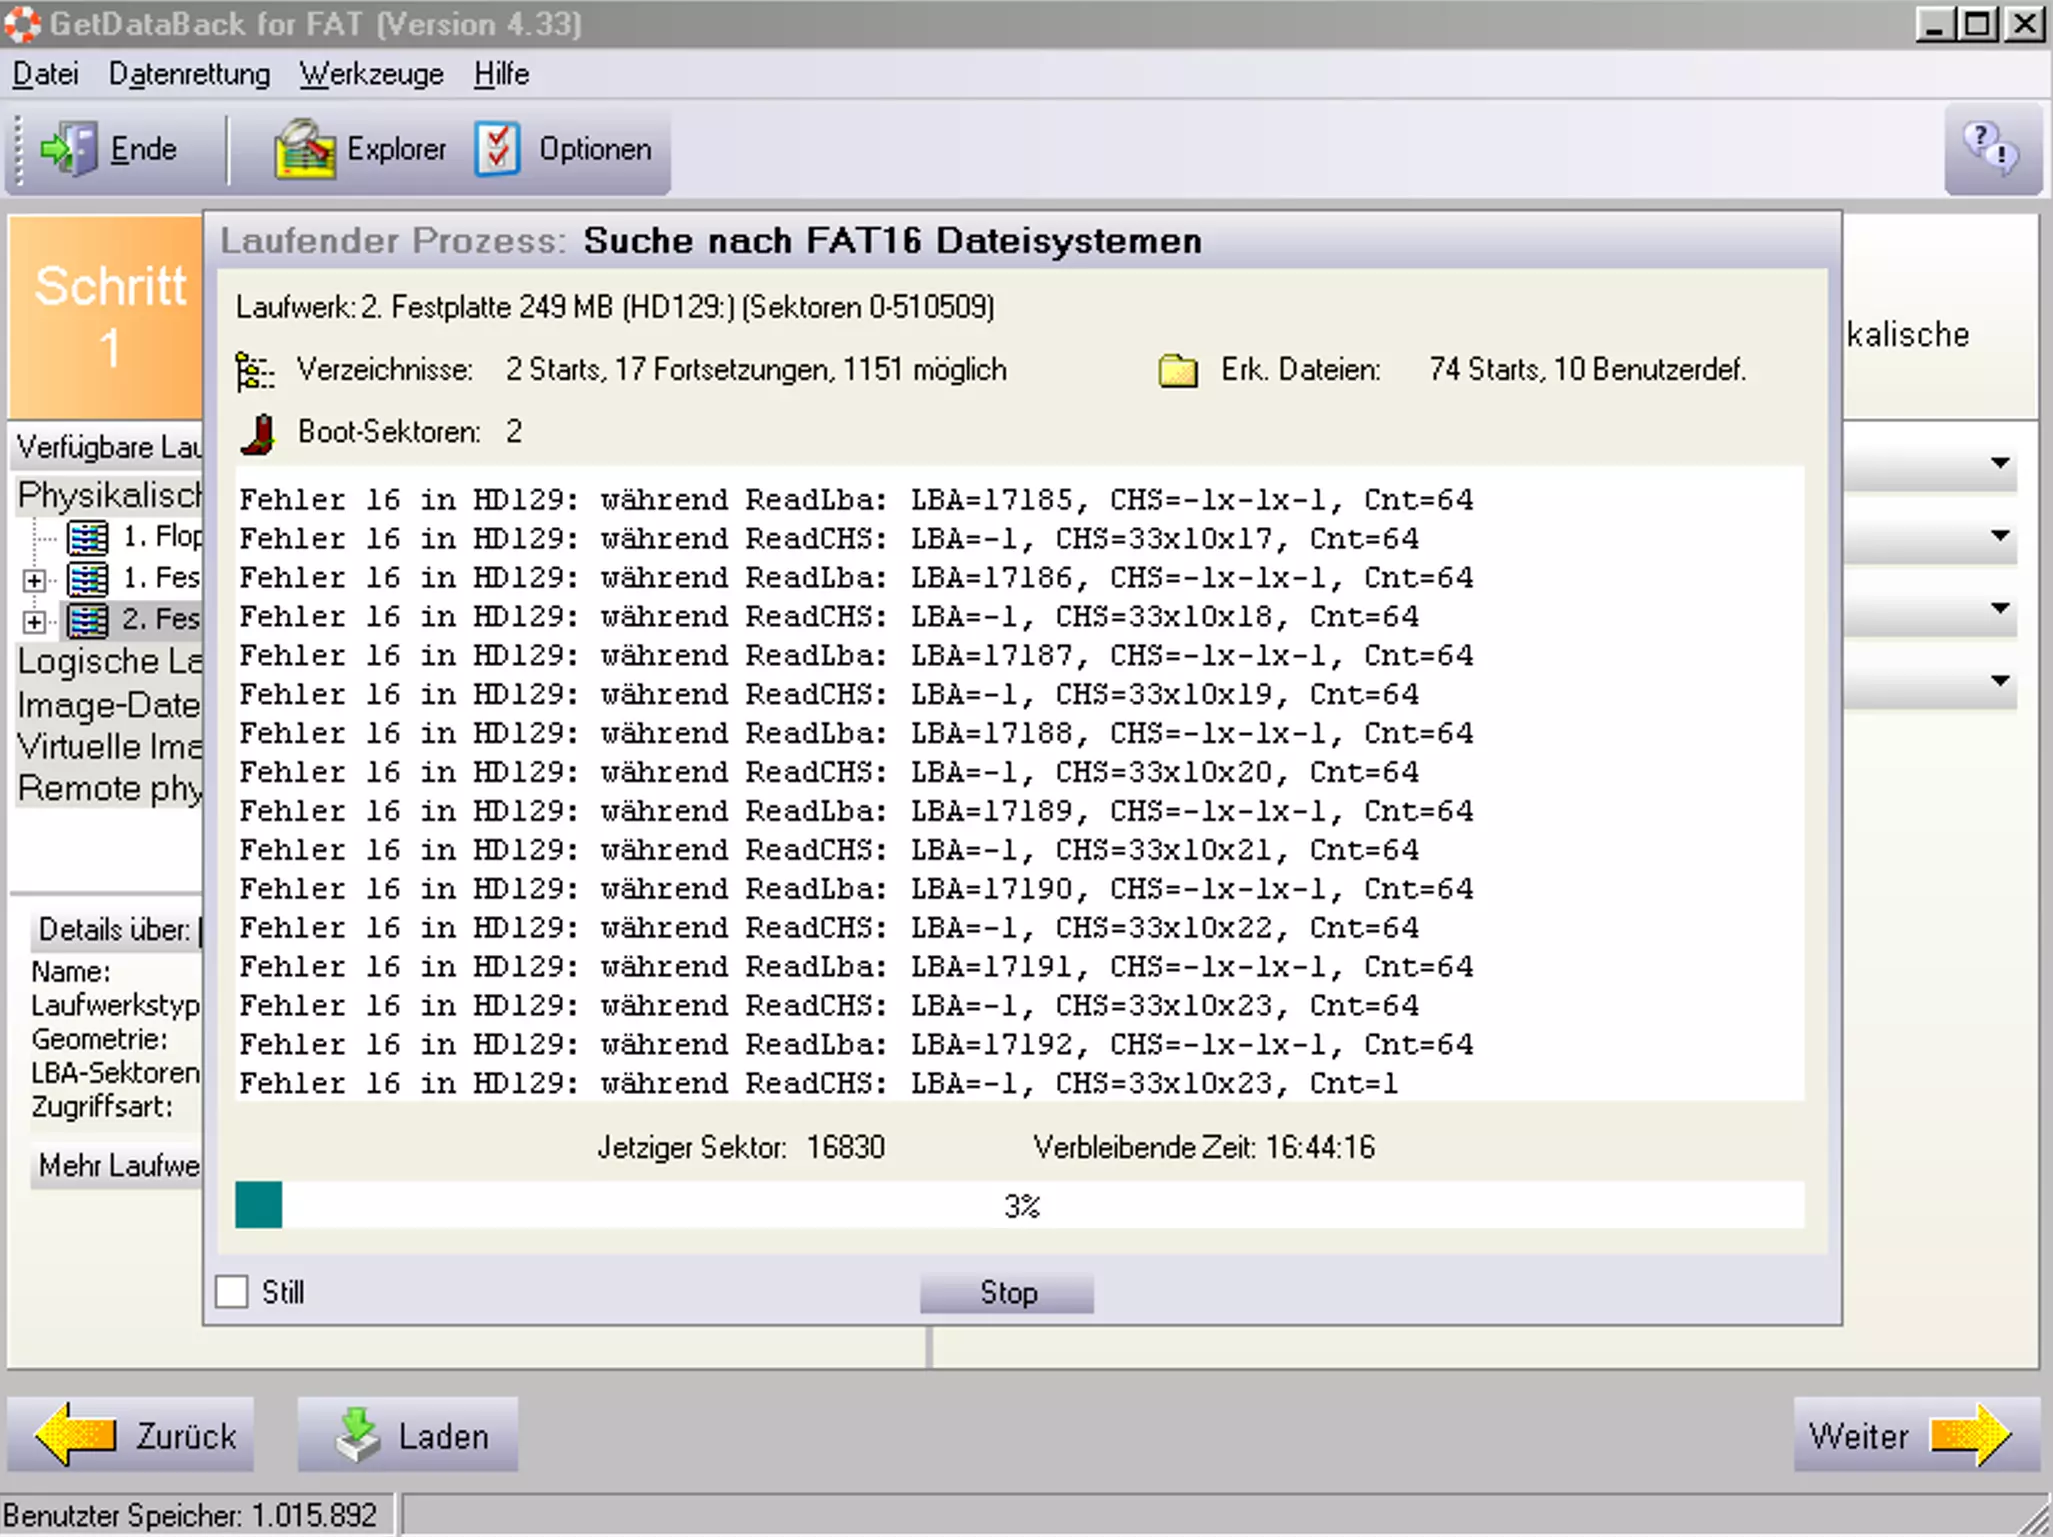Select the 1. Festplatte drive icon

[88, 578]
